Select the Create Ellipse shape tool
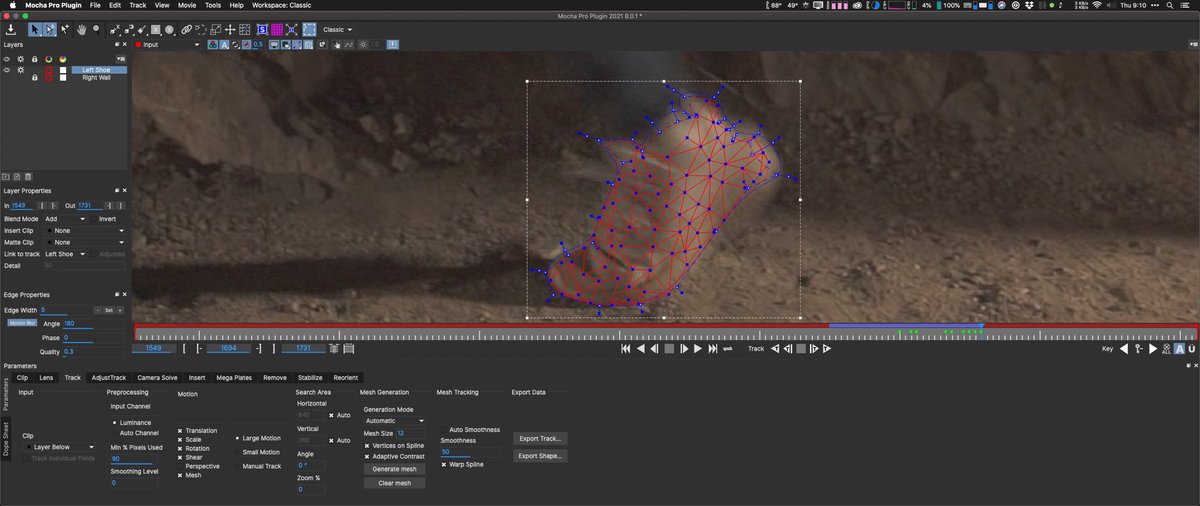Image resolution: width=1200 pixels, height=506 pixels. click(169, 29)
